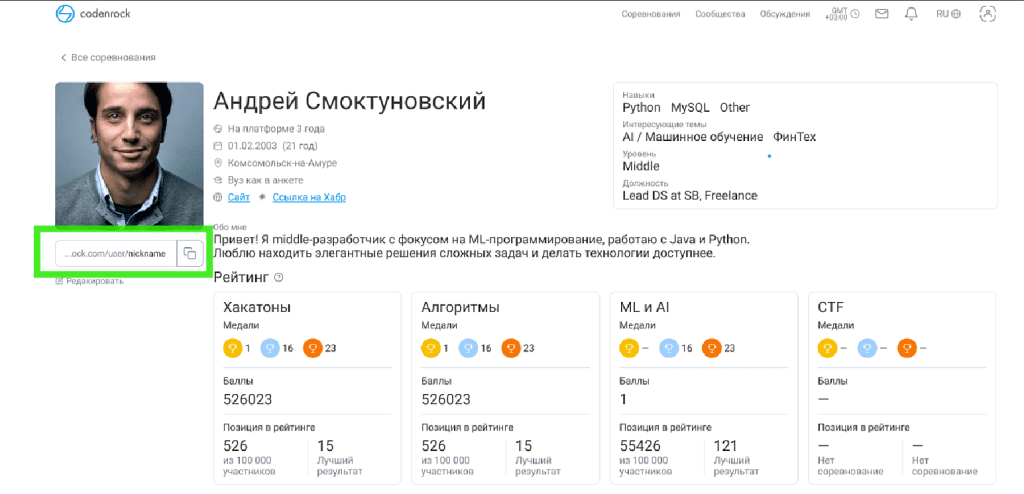Click the Редактировать profile link
Screen dimensions: 1024x494
[x=89, y=281]
